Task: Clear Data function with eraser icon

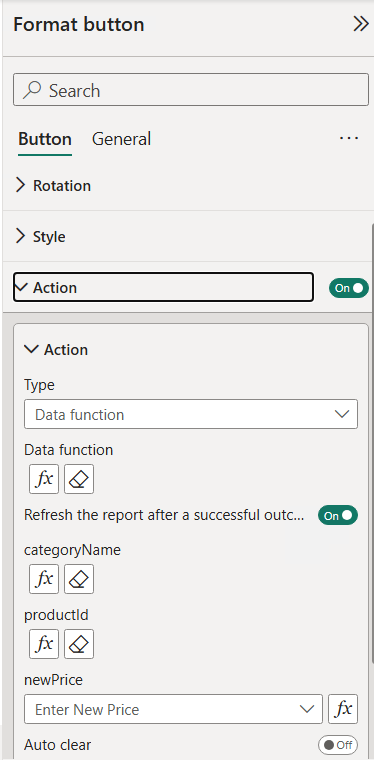Action: click(79, 479)
